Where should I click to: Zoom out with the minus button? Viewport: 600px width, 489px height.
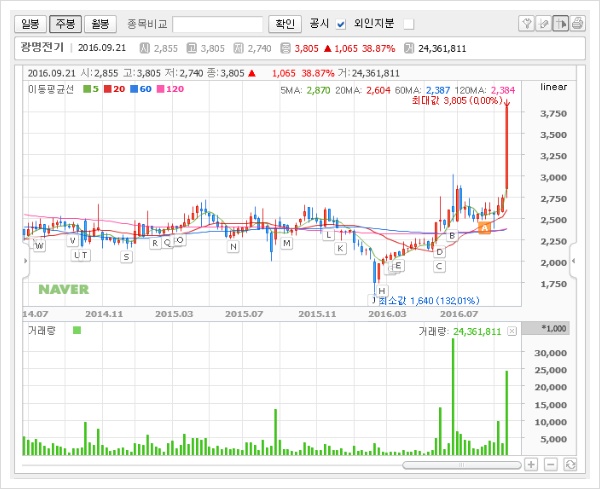(550, 464)
